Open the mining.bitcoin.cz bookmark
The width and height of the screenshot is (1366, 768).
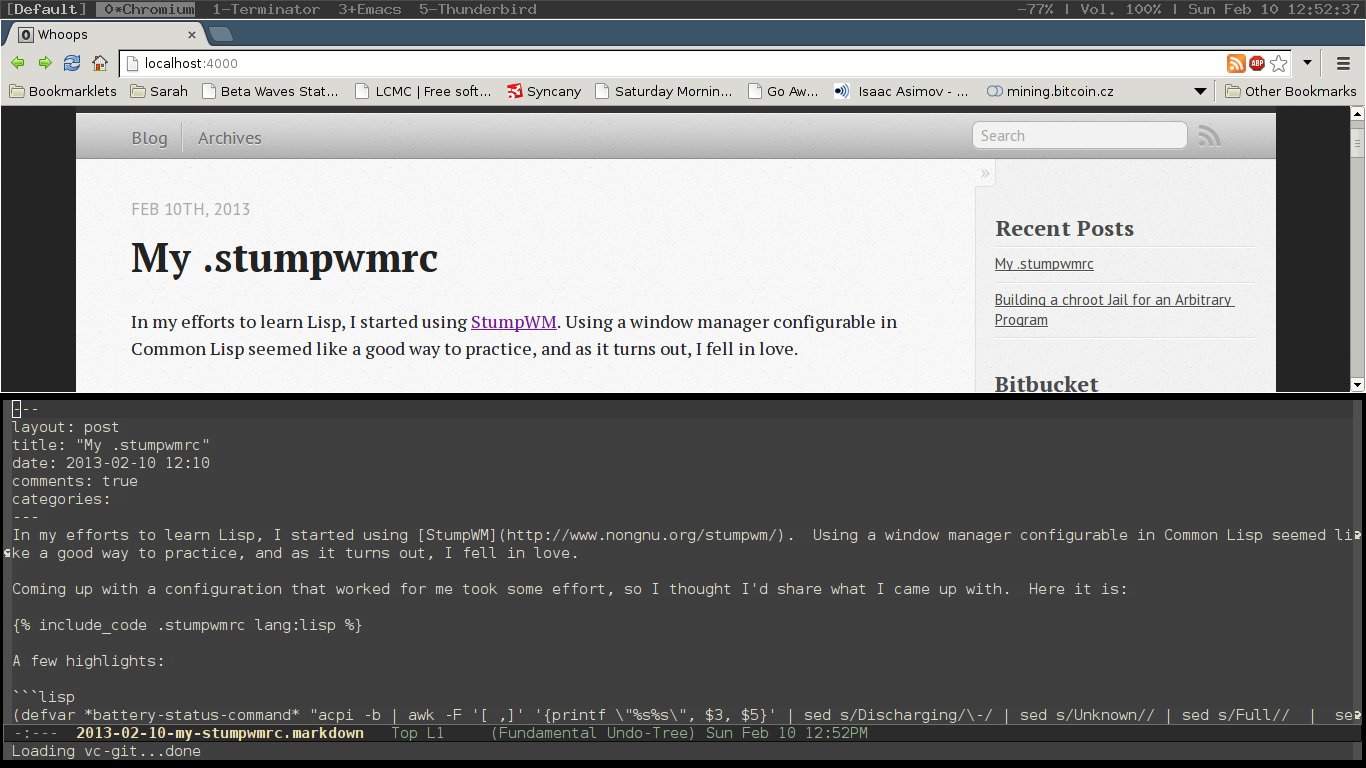tap(1050, 91)
